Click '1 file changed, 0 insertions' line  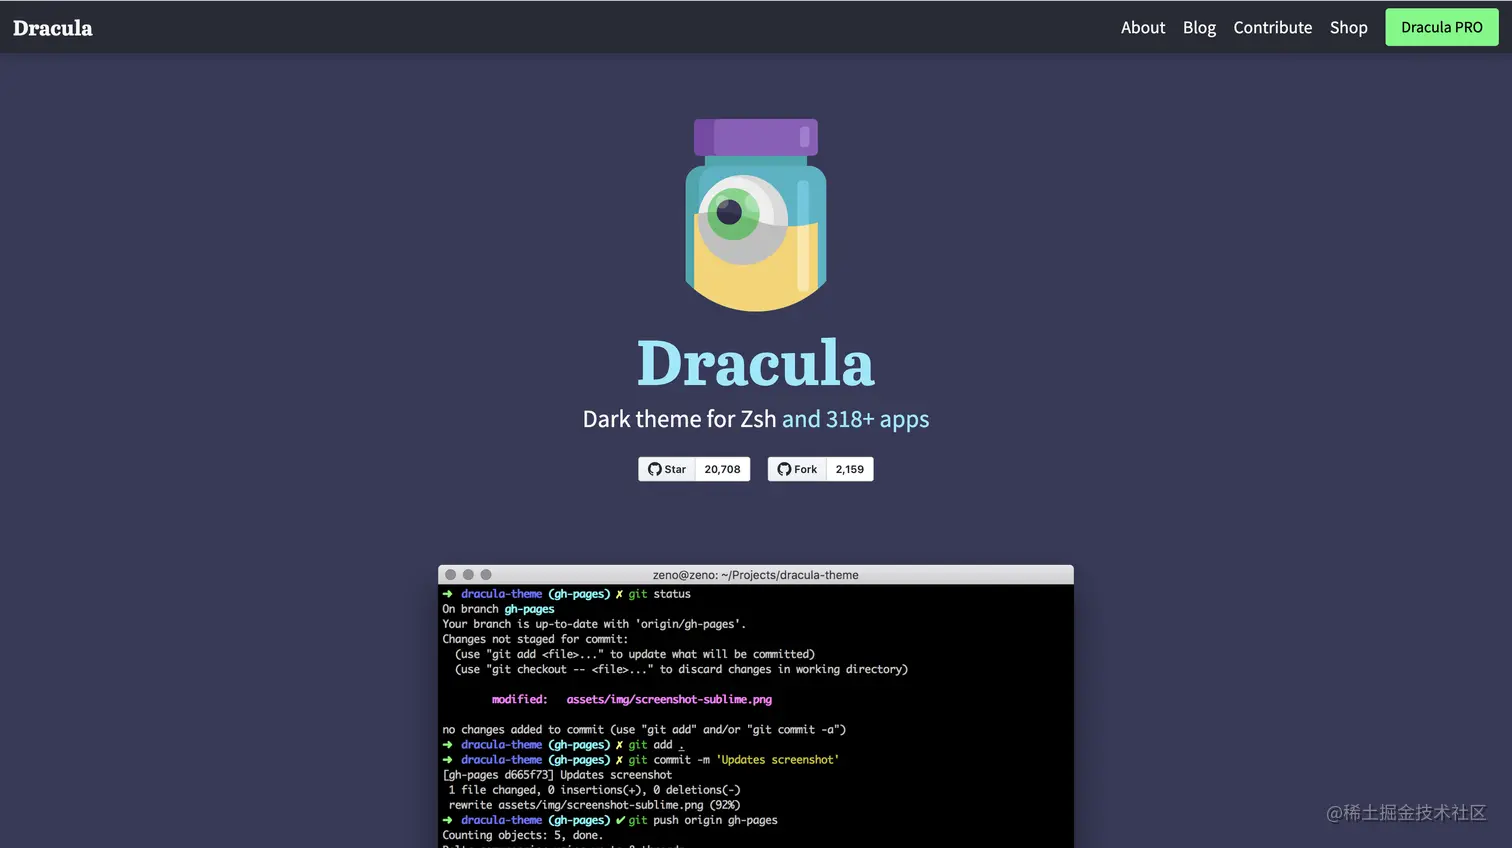point(595,790)
